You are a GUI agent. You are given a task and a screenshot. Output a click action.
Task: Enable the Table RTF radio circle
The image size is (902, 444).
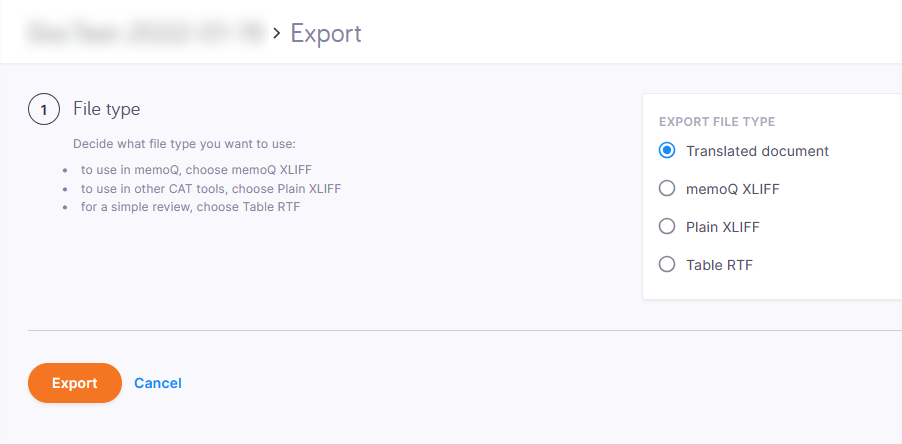[x=667, y=265]
